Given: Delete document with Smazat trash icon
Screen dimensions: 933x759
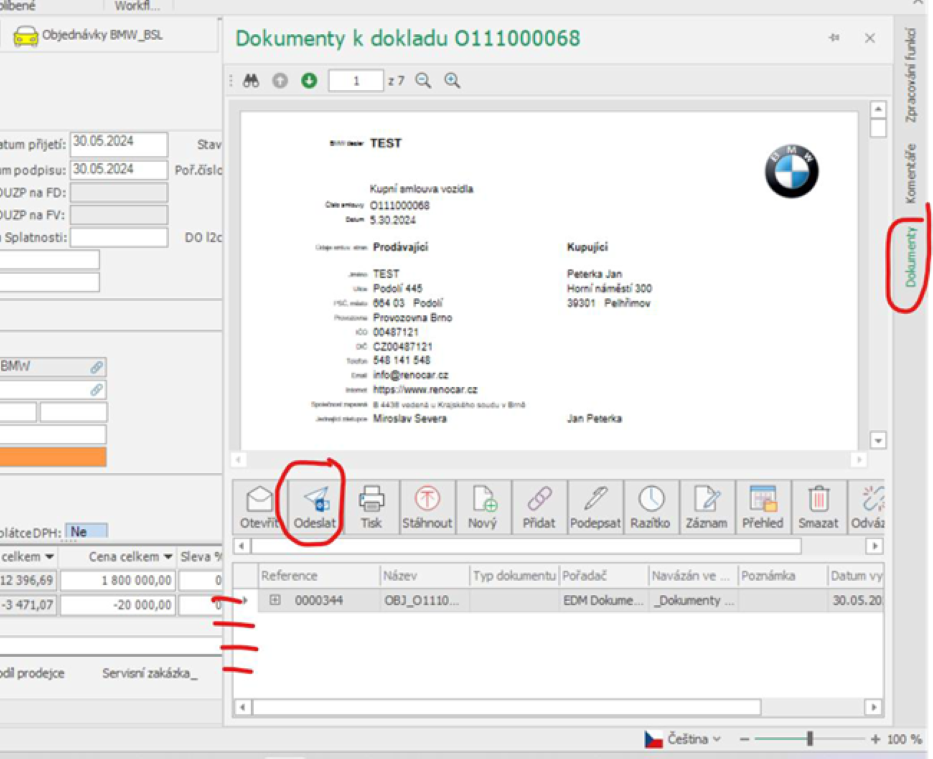Looking at the screenshot, I should click(x=819, y=506).
